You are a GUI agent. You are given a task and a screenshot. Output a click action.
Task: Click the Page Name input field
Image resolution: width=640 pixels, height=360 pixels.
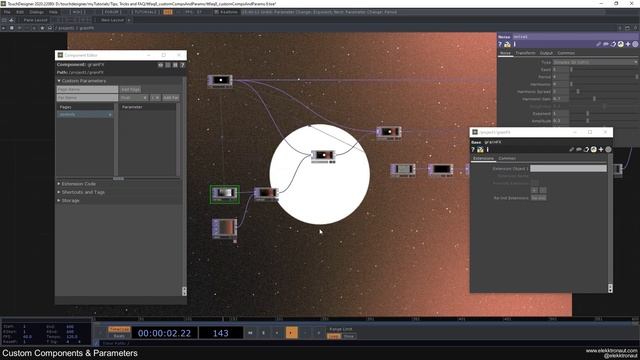[87, 89]
